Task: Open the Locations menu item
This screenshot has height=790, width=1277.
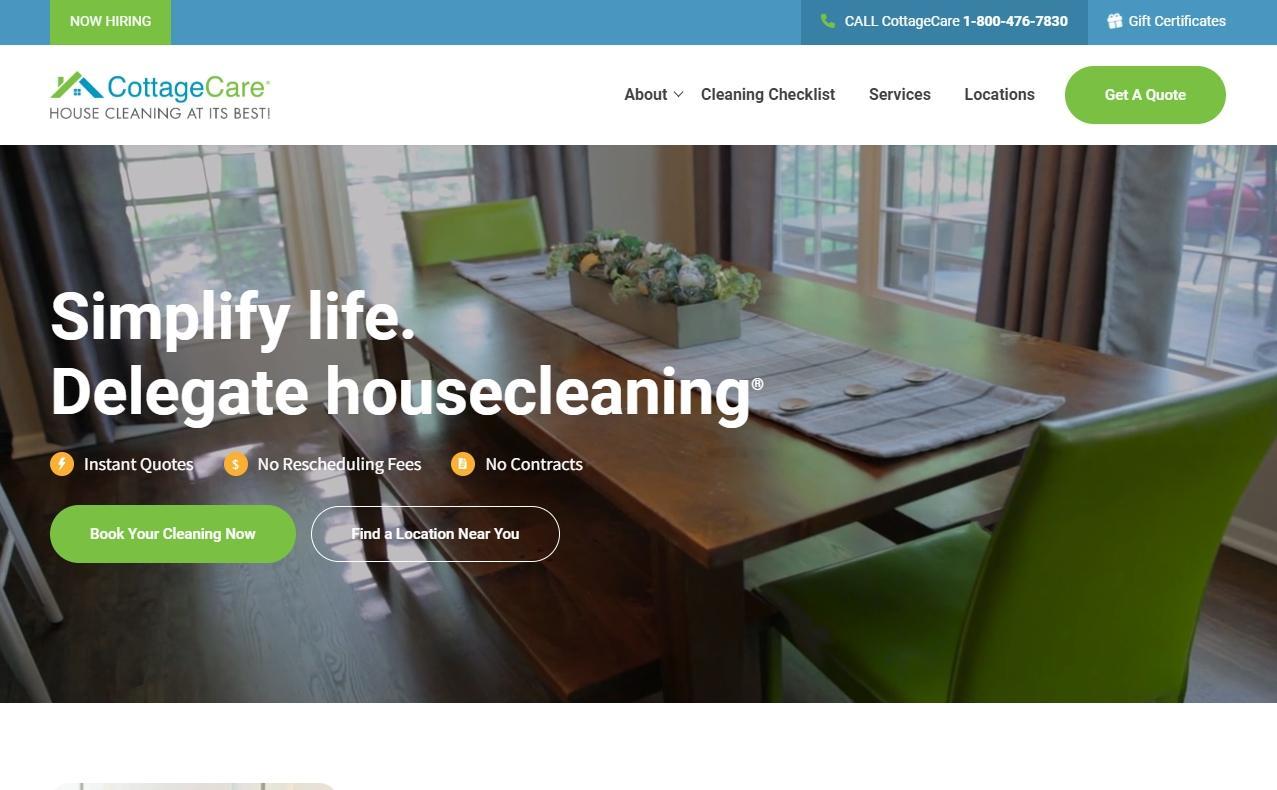Action: [999, 94]
